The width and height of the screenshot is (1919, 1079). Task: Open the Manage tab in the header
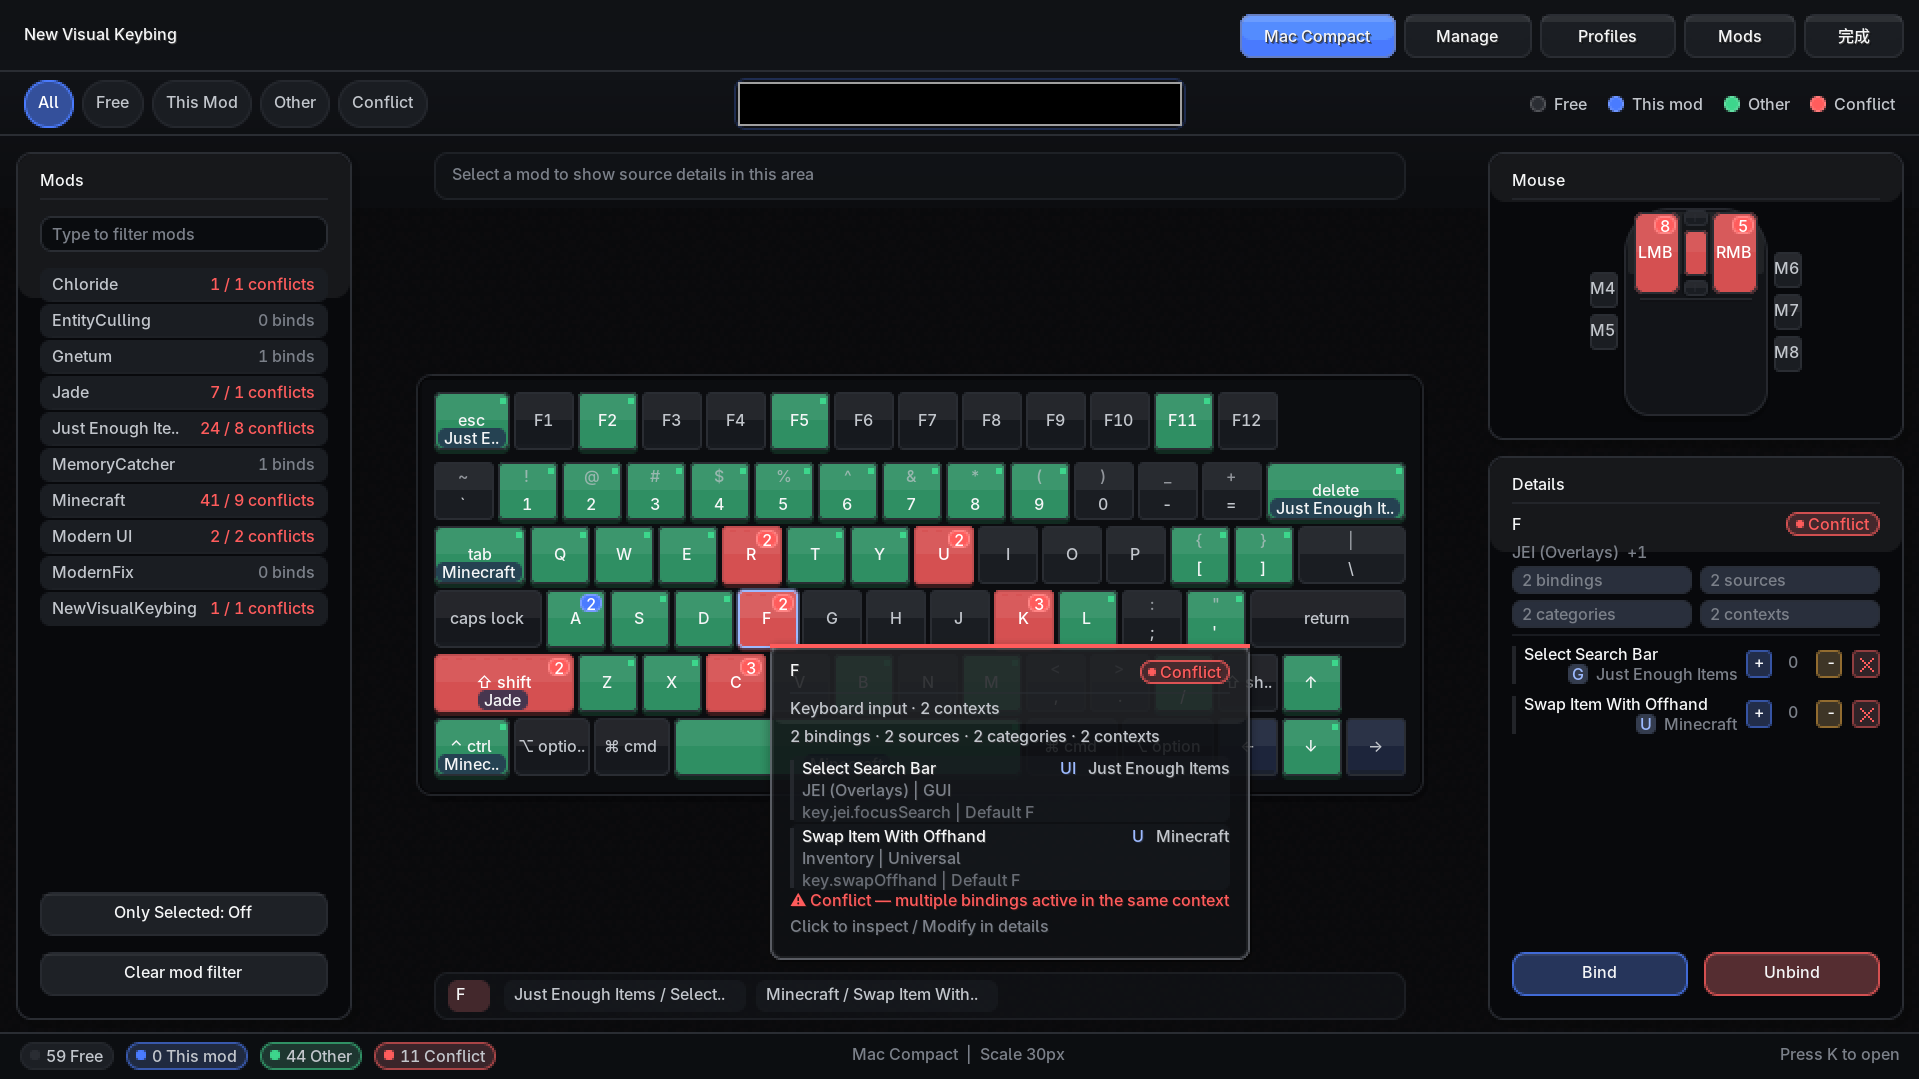1467,36
